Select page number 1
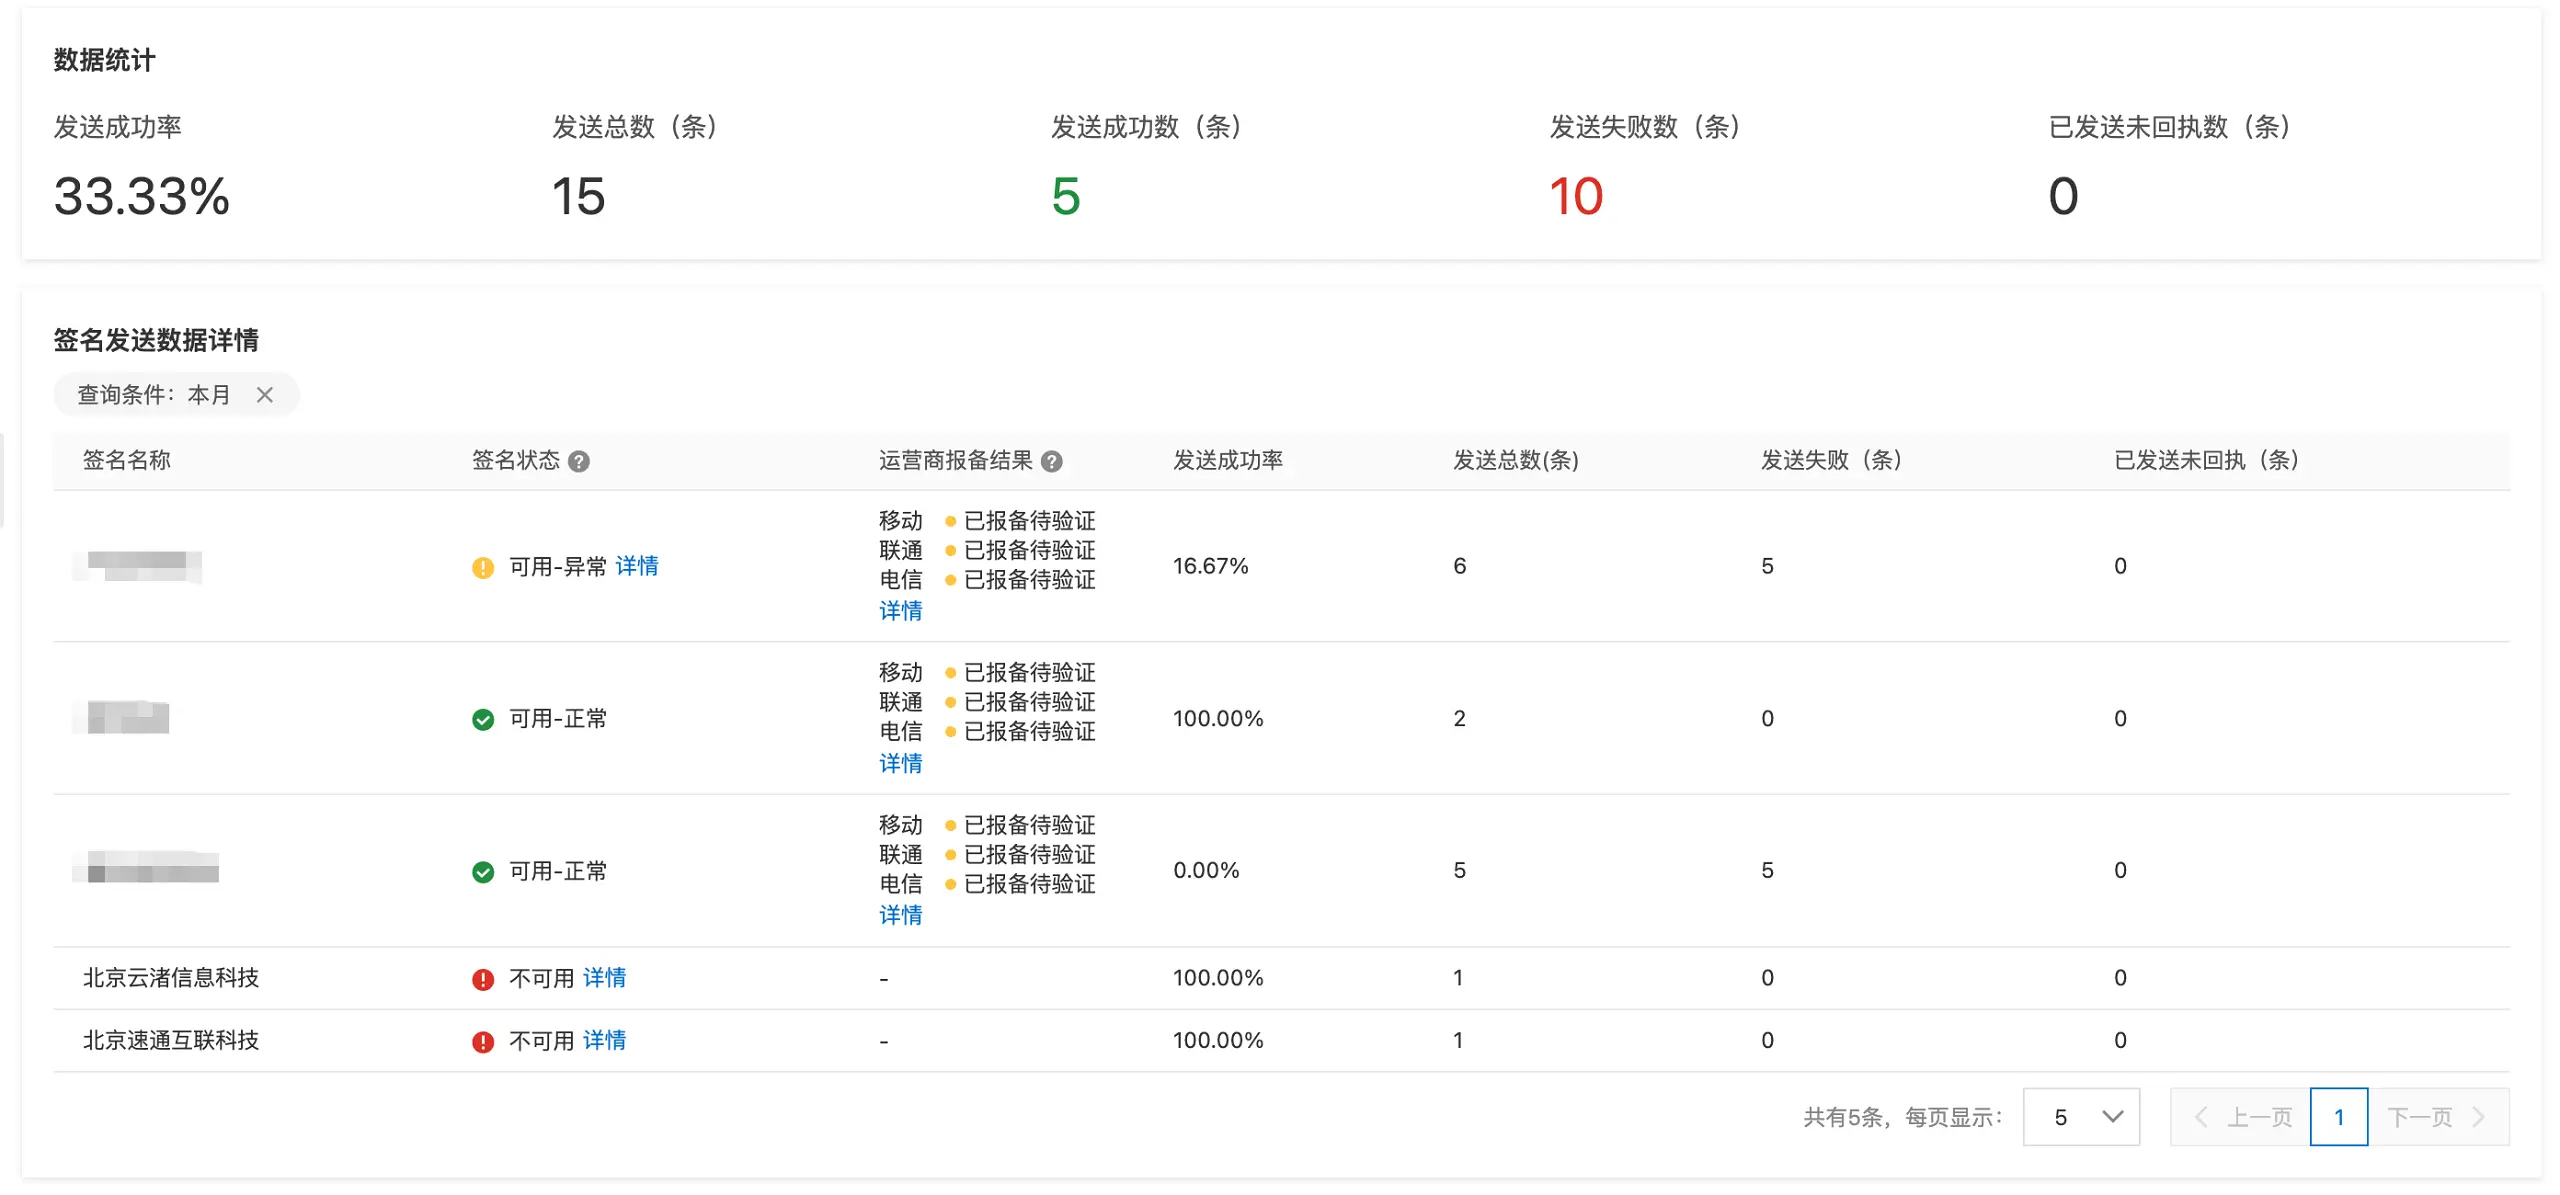 [x=2339, y=1117]
